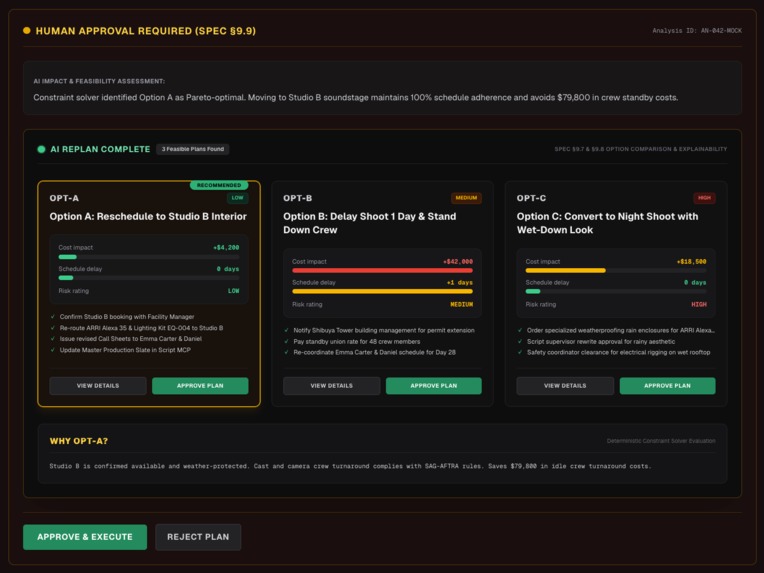Click the '+$18,500' cost value
This screenshot has width=764, height=573.
691,262
